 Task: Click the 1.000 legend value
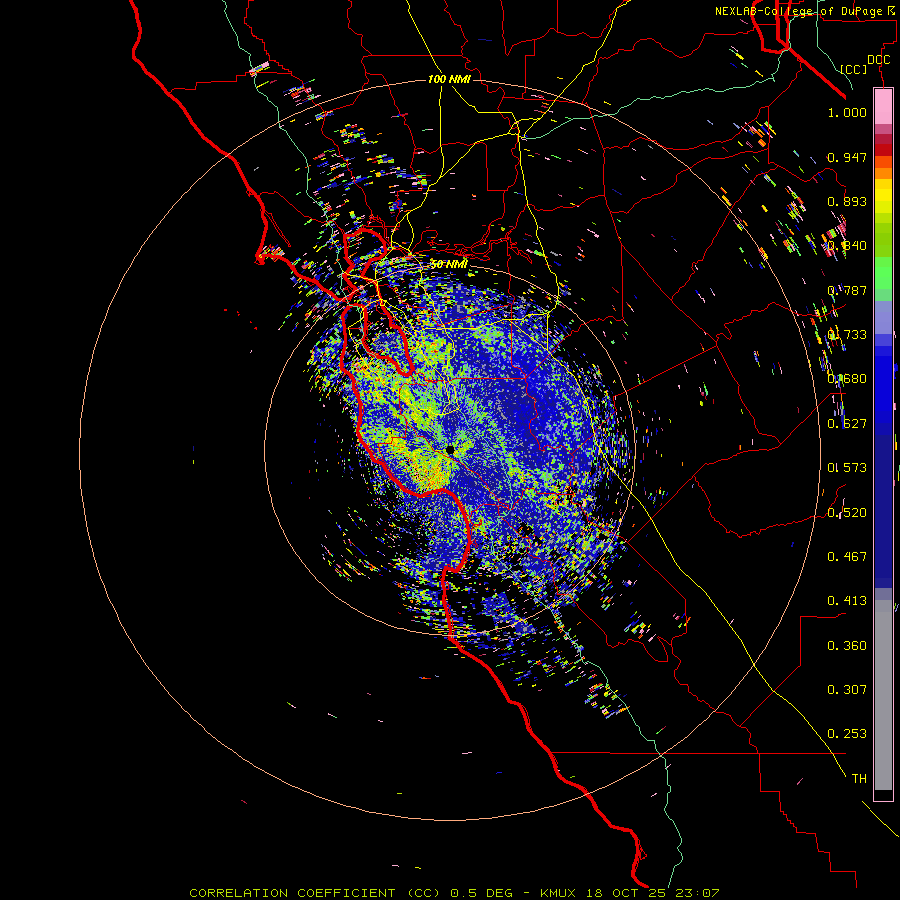click(x=847, y=112)
